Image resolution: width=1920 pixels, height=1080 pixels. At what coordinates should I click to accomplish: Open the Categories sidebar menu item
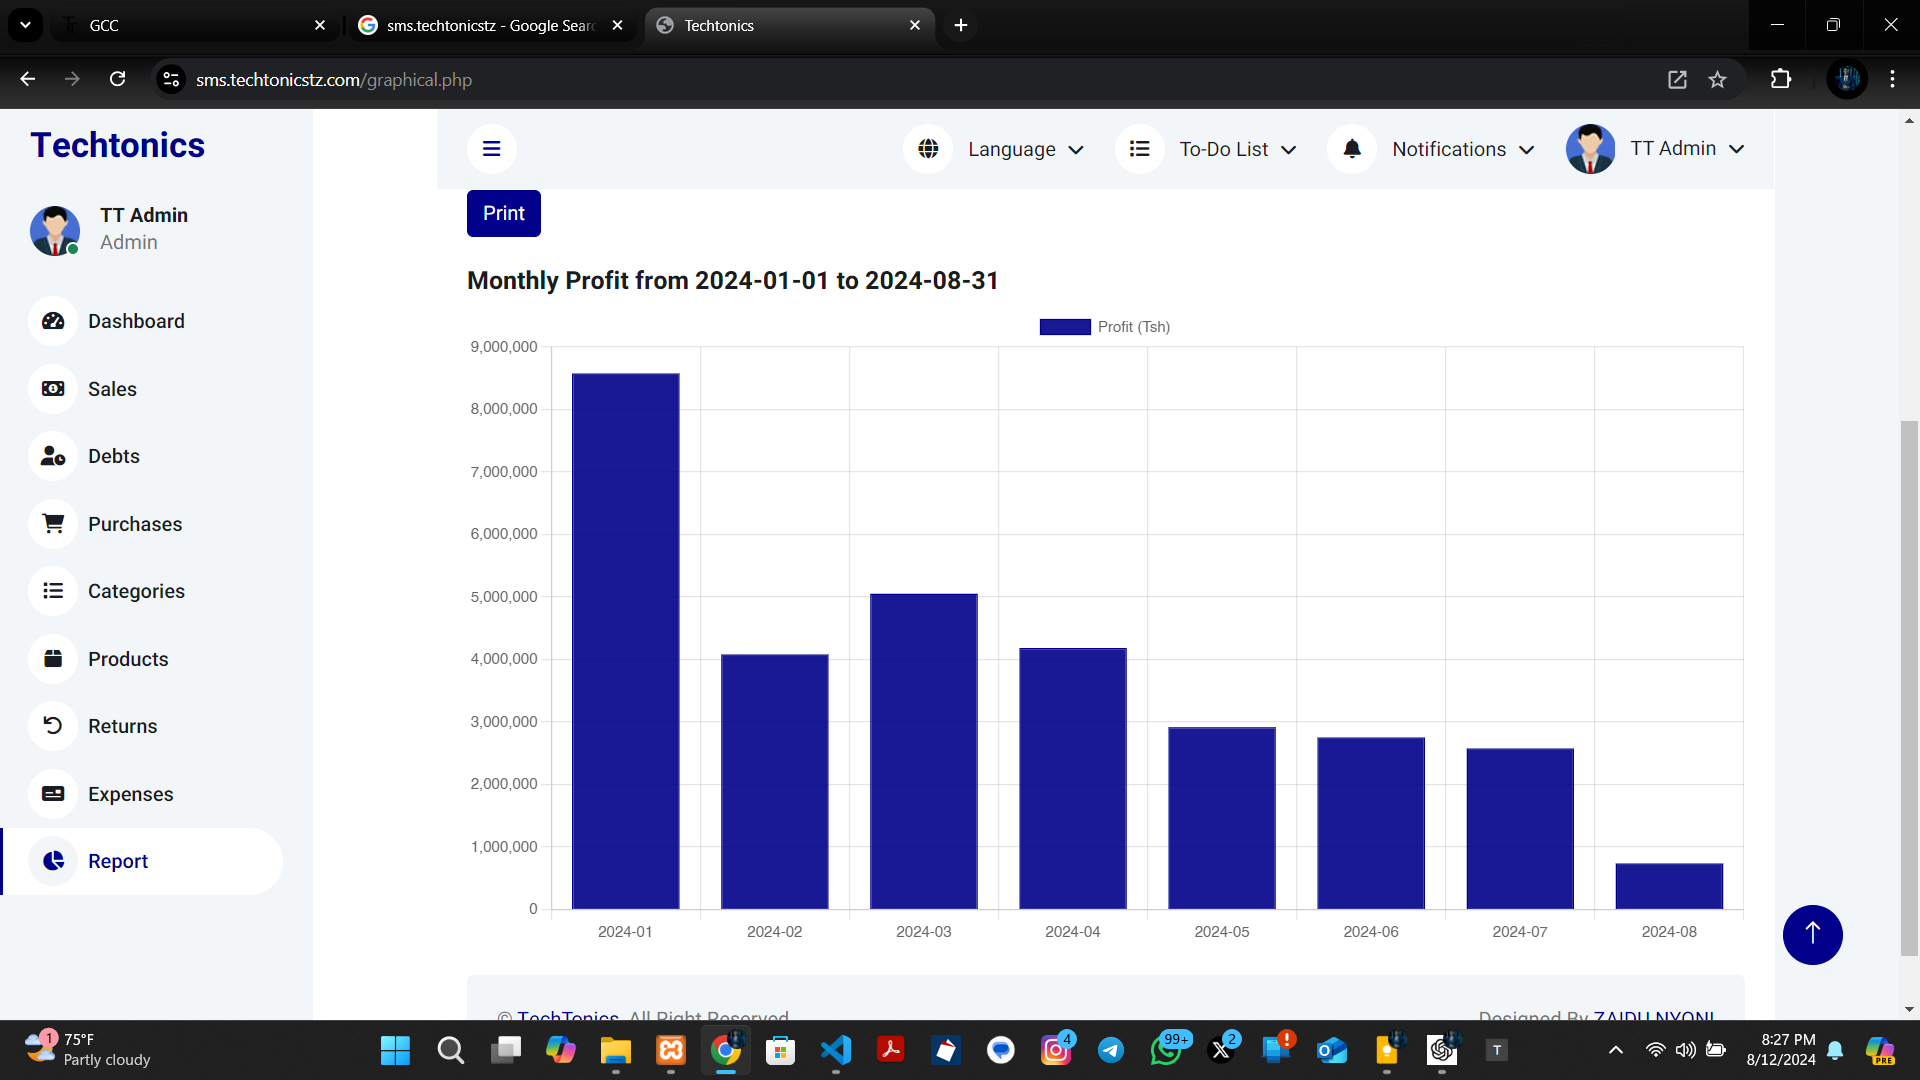point(136,591)
